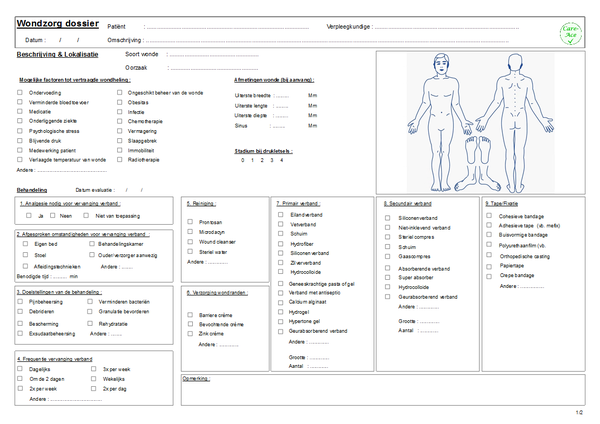Check the Ondervoeding checkbox

pos(19,92)
